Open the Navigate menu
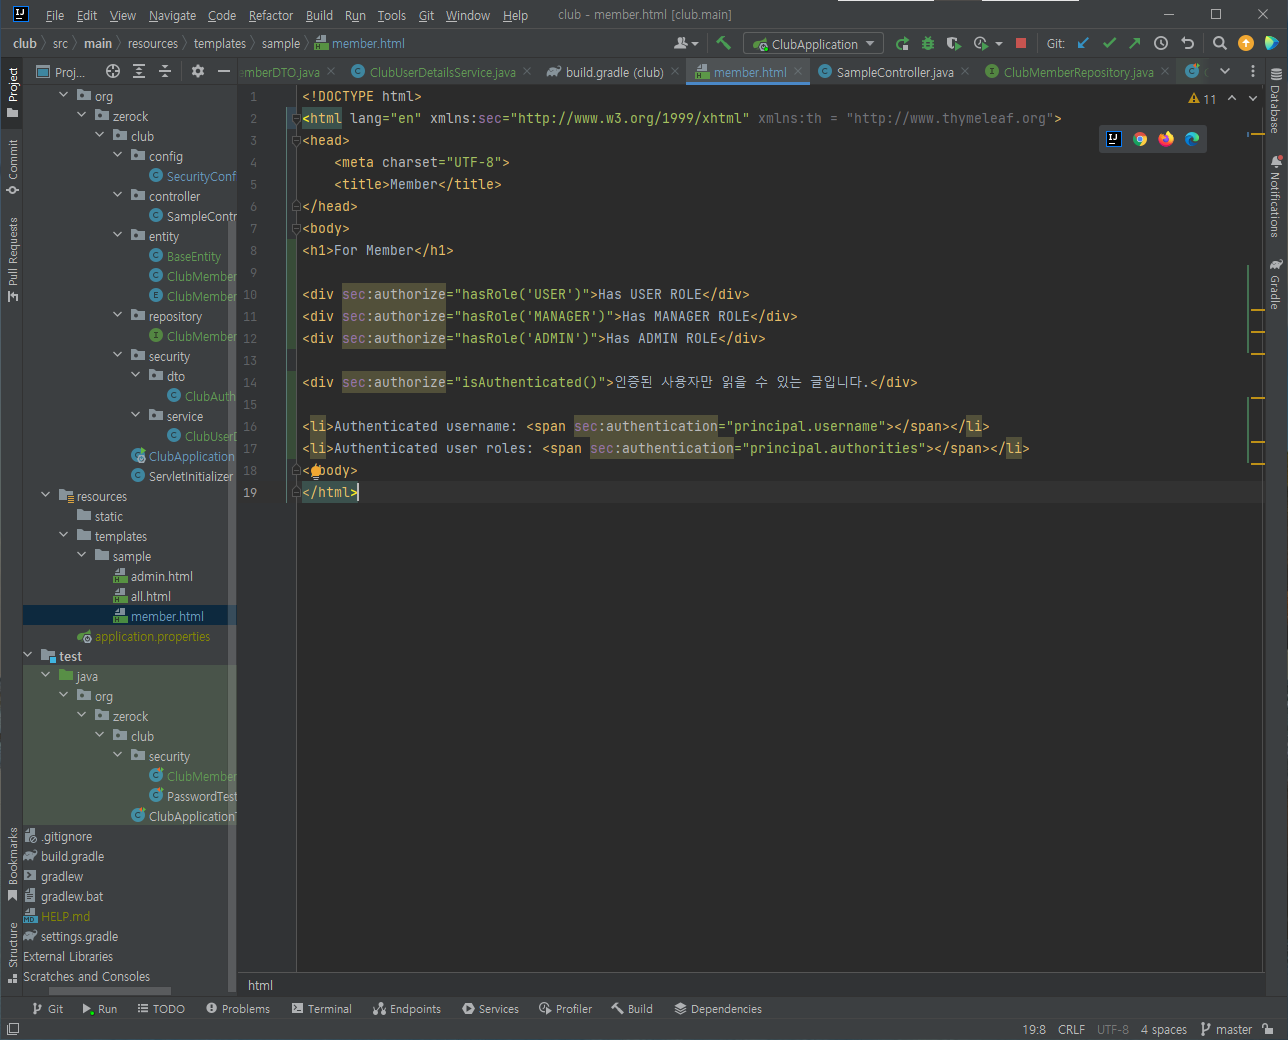 172,15
